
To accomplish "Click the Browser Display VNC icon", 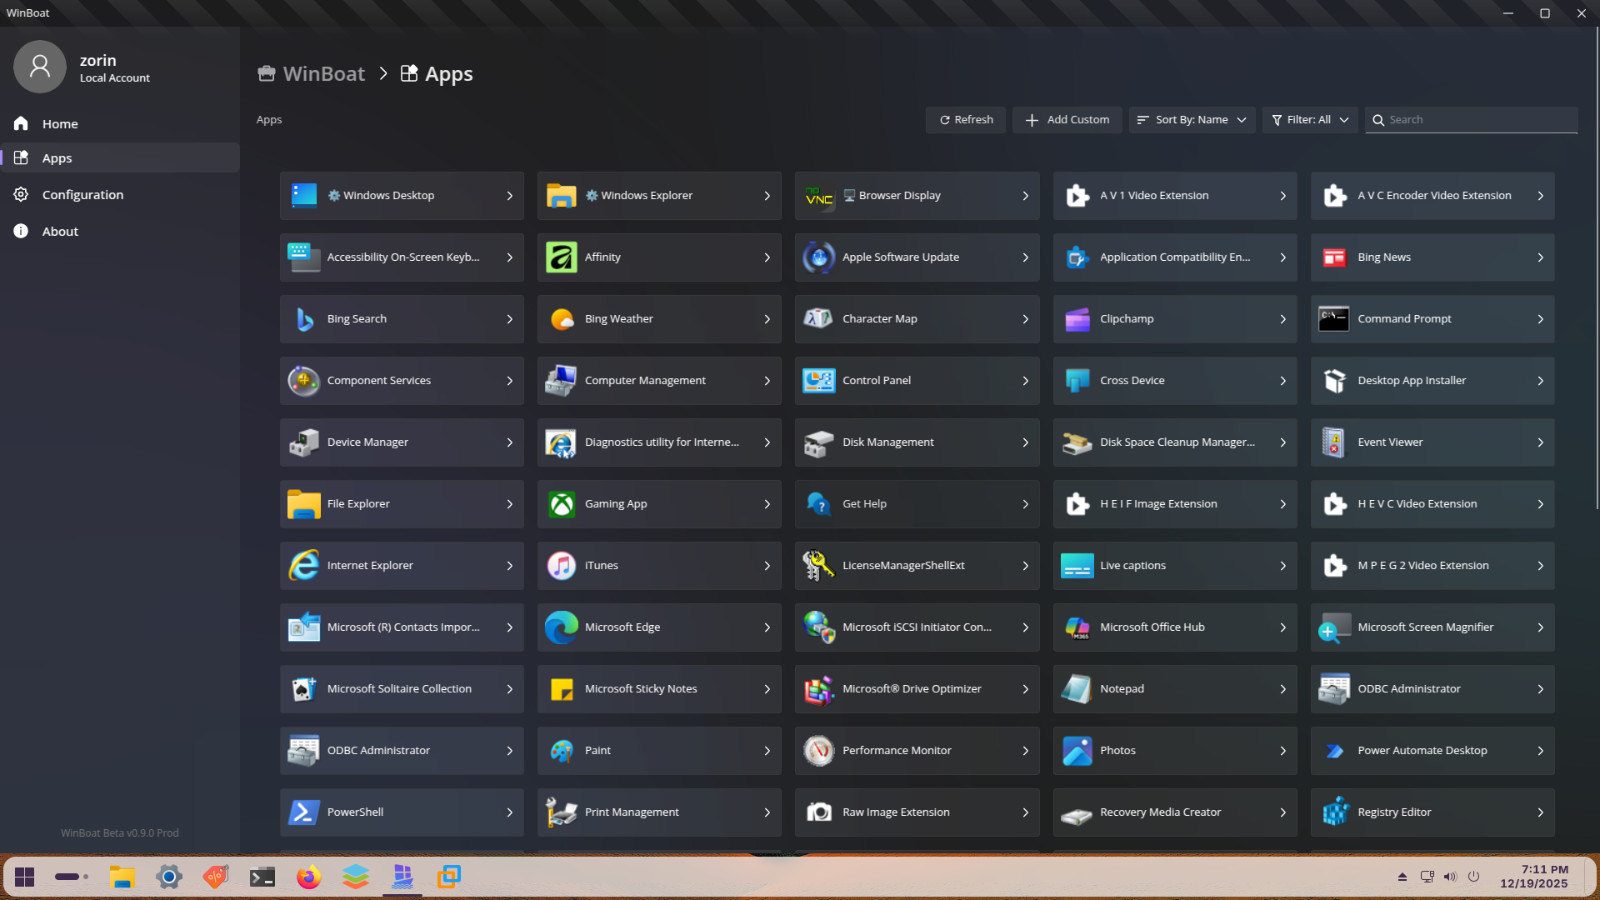I will 819,196.
